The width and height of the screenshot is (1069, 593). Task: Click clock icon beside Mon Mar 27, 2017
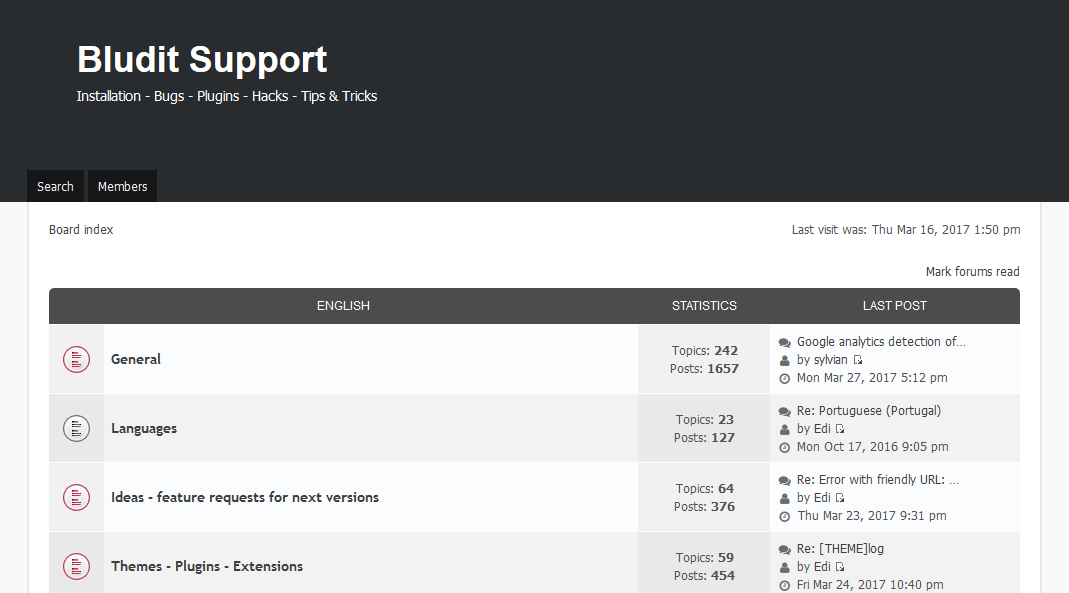785,378
